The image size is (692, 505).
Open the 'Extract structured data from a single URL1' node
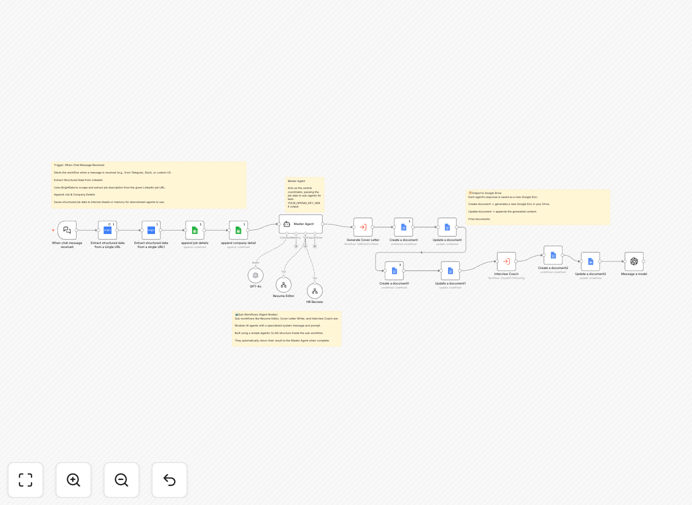point(151,230)
